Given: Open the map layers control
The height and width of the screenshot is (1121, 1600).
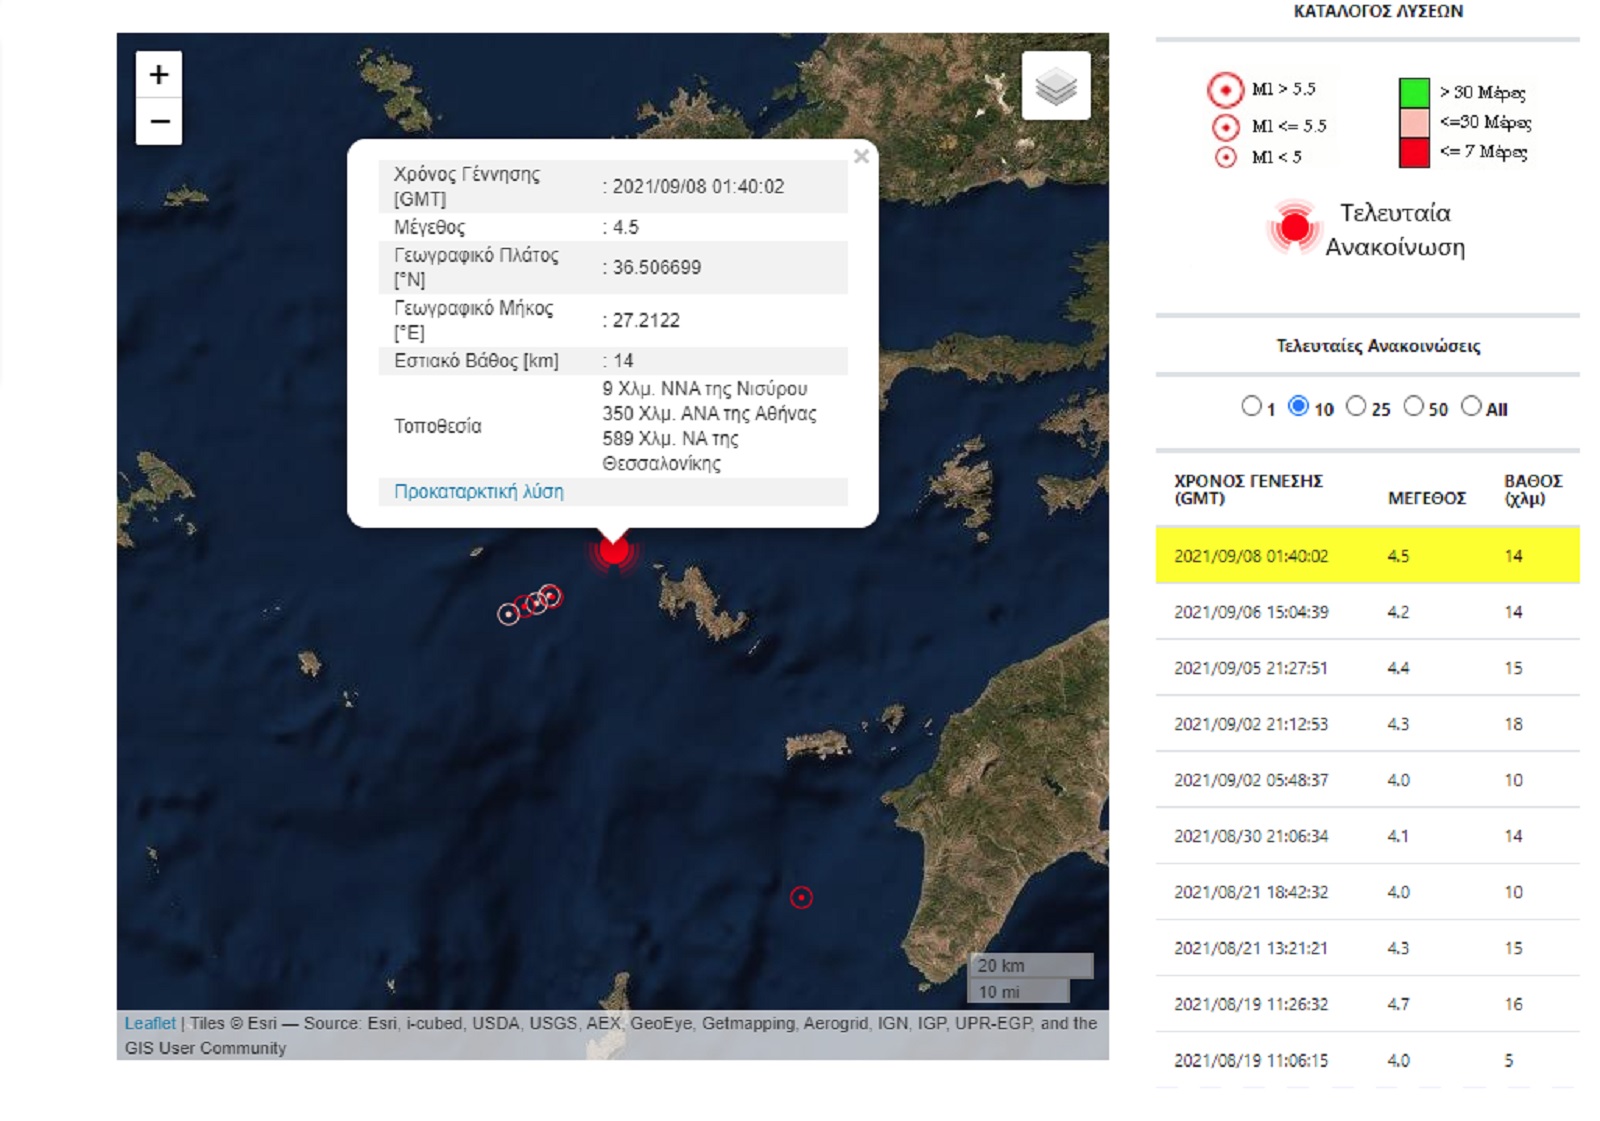Looking at the screenshot, I should (1056, 87).
